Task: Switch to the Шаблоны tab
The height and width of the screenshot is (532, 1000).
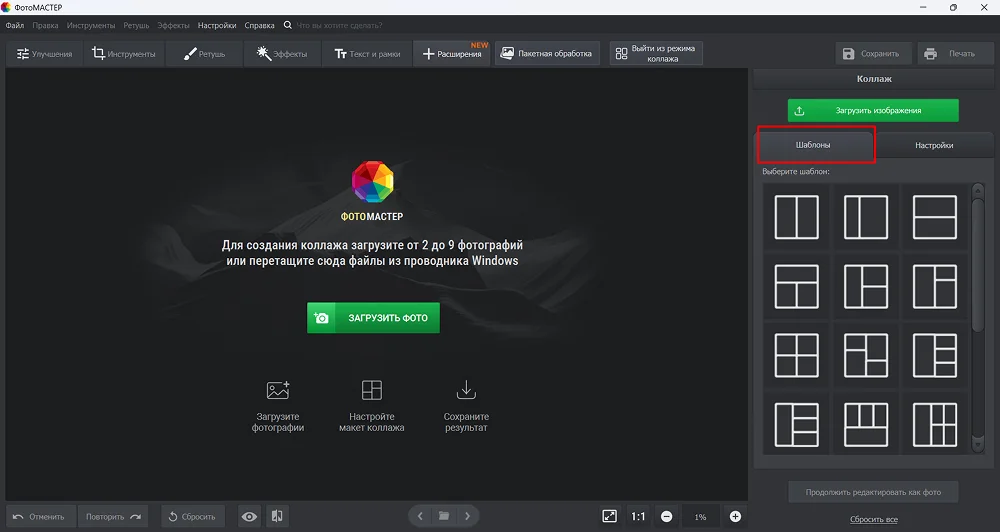Action: coord(813,145)
